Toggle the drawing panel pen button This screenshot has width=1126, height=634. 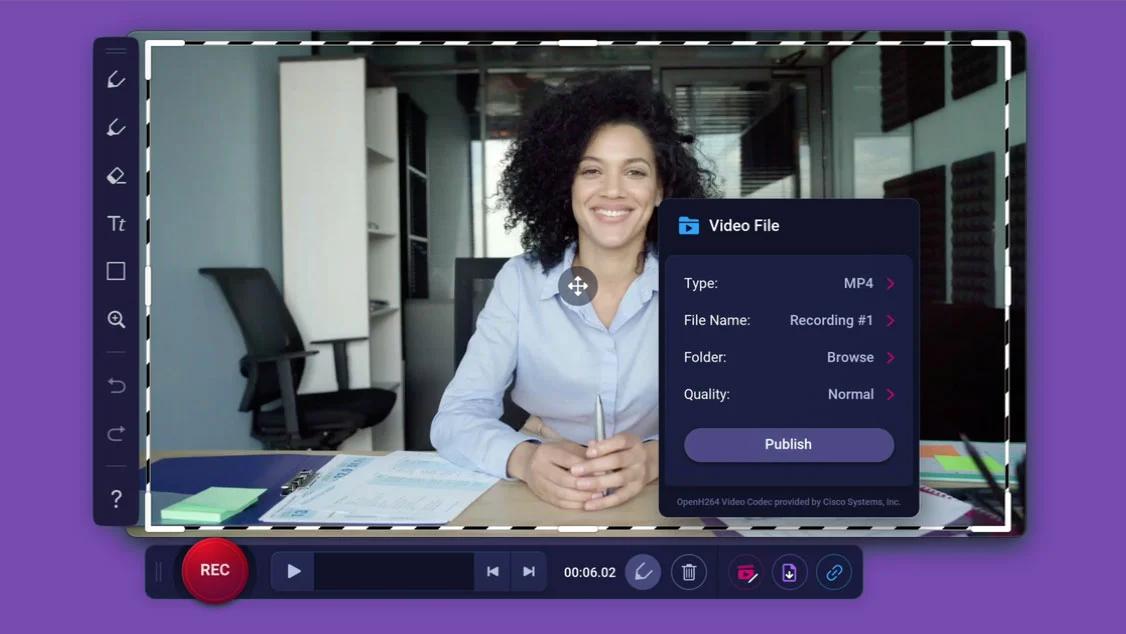click(x=643, y=572)
